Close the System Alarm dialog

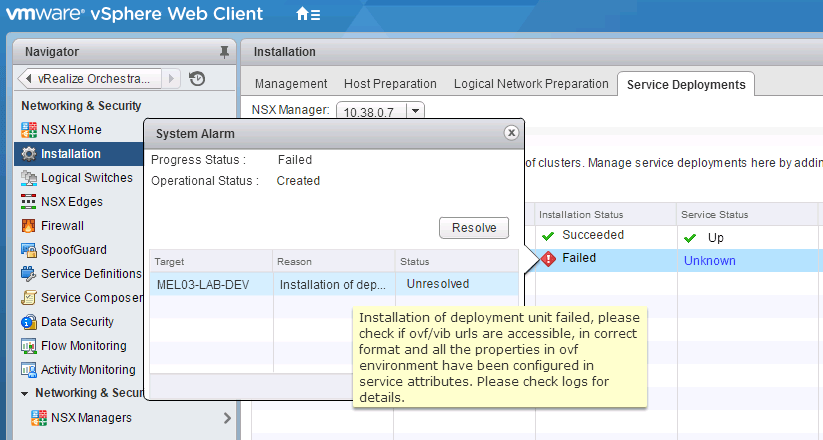tap(511, 133)
